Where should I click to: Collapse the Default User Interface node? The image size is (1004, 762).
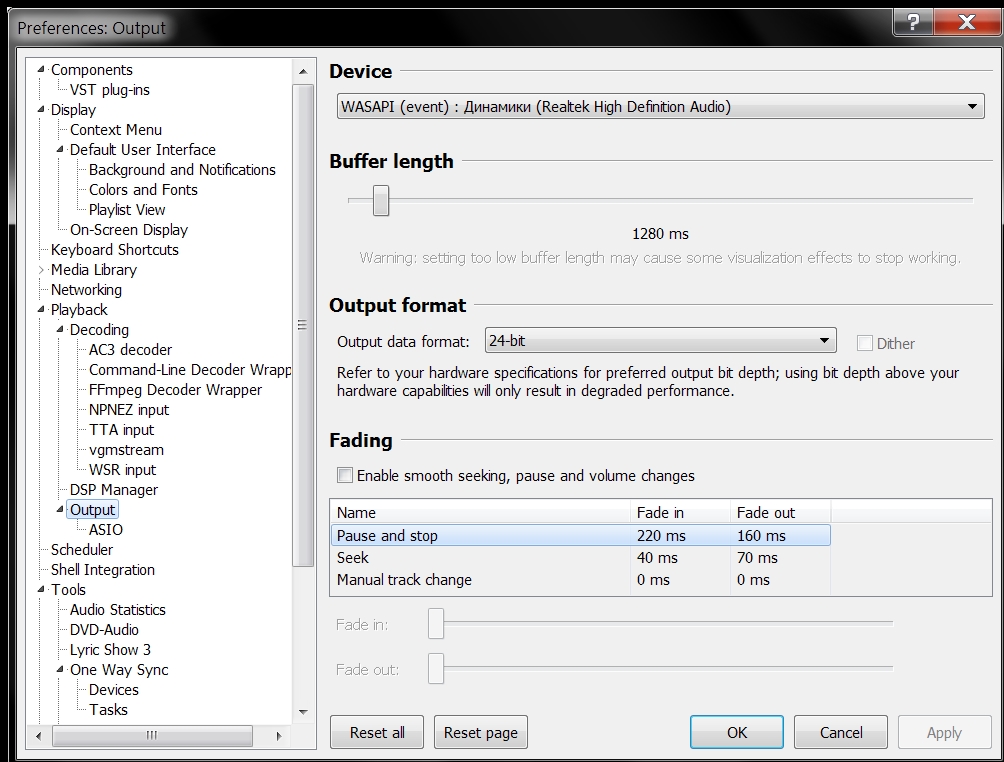click(60, 150)
